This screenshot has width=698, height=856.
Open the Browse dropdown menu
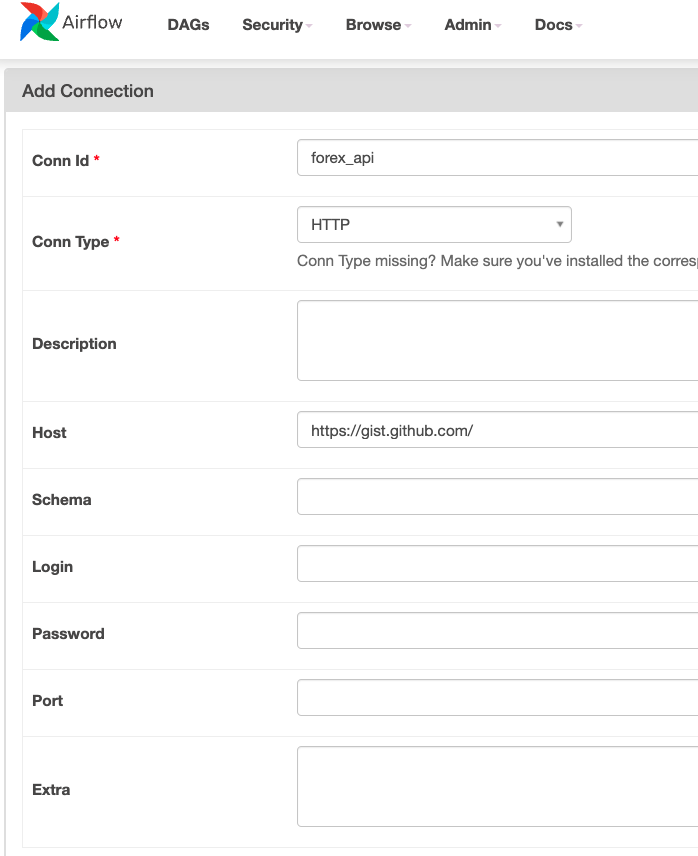[378, 25]
